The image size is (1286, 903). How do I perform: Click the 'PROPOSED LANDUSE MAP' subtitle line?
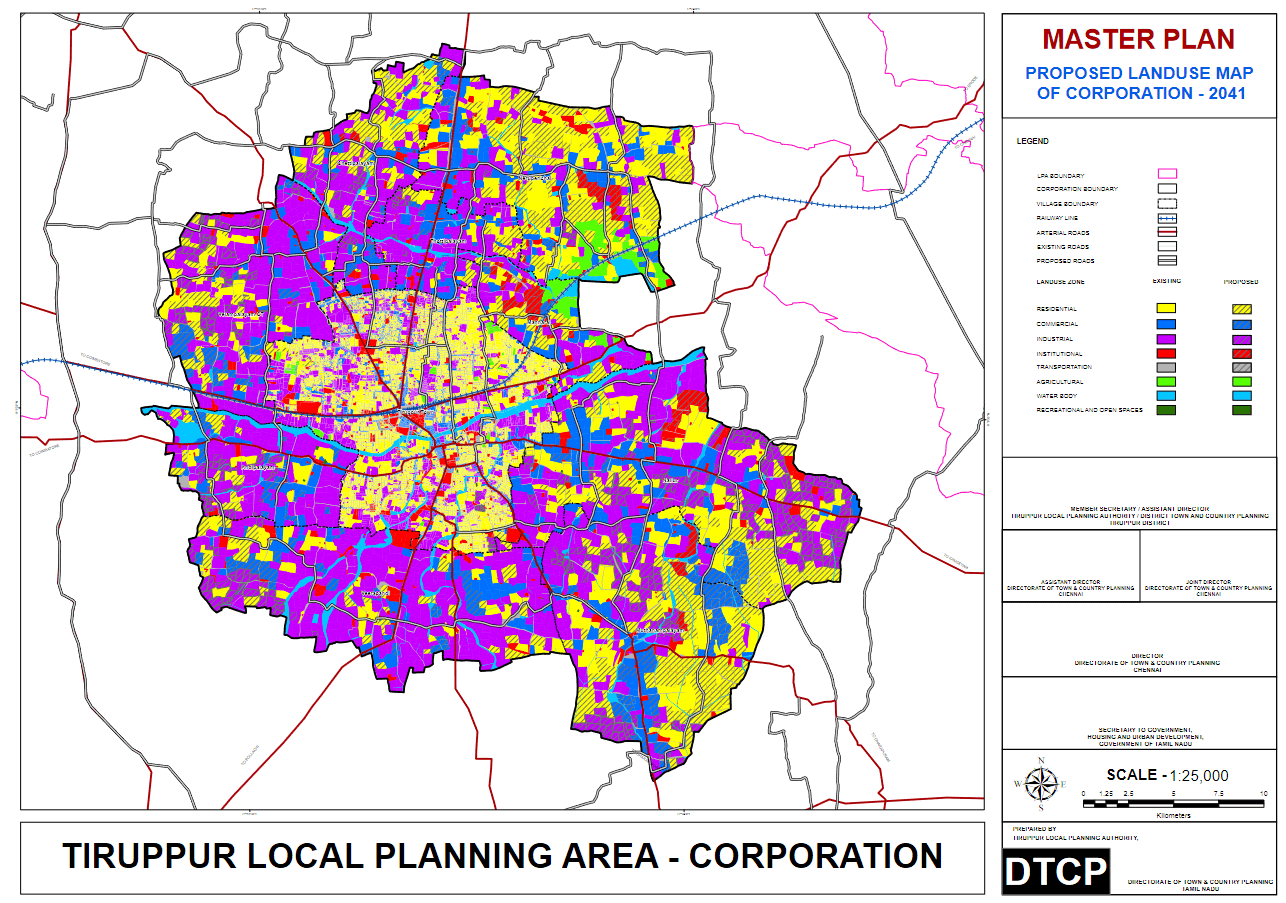click(1138, 74)
